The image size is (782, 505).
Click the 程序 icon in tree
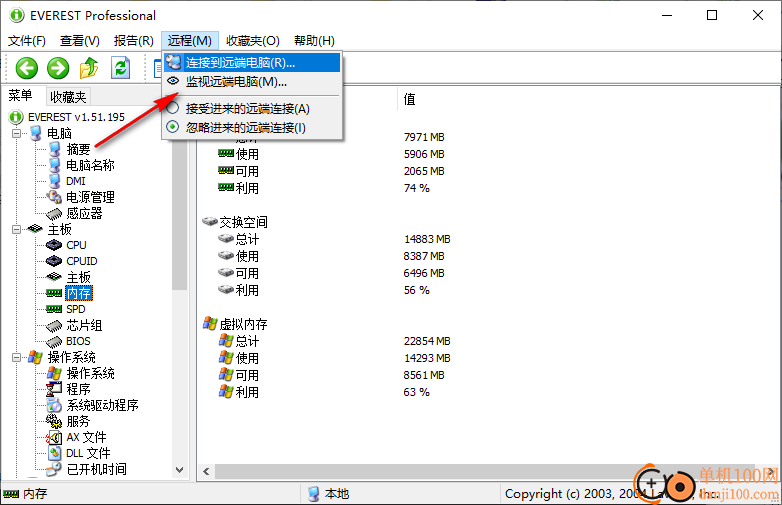pos(54,389)
